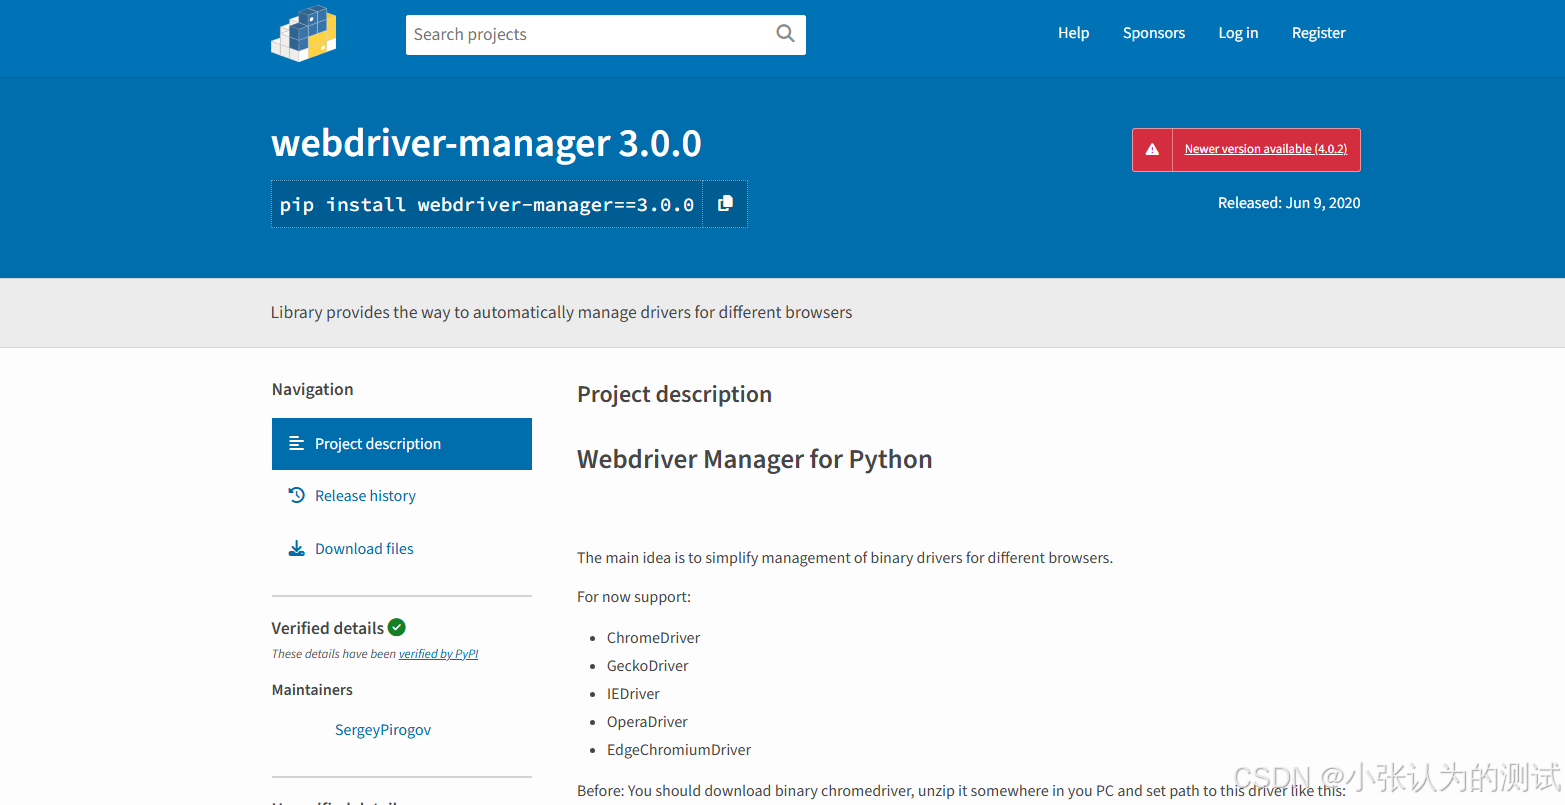Click the Release history clock icon
The width and height of the screenshot is (1565, 805).
tap(296, 495)
